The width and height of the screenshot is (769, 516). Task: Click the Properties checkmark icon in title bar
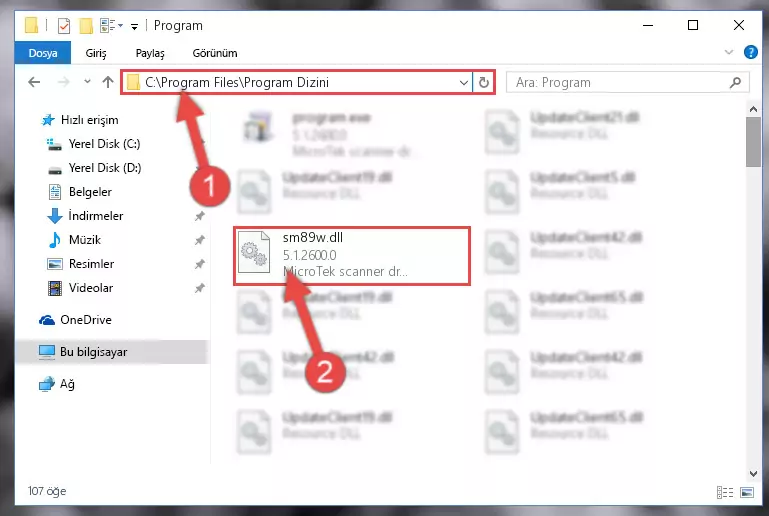tap(64, 26)
